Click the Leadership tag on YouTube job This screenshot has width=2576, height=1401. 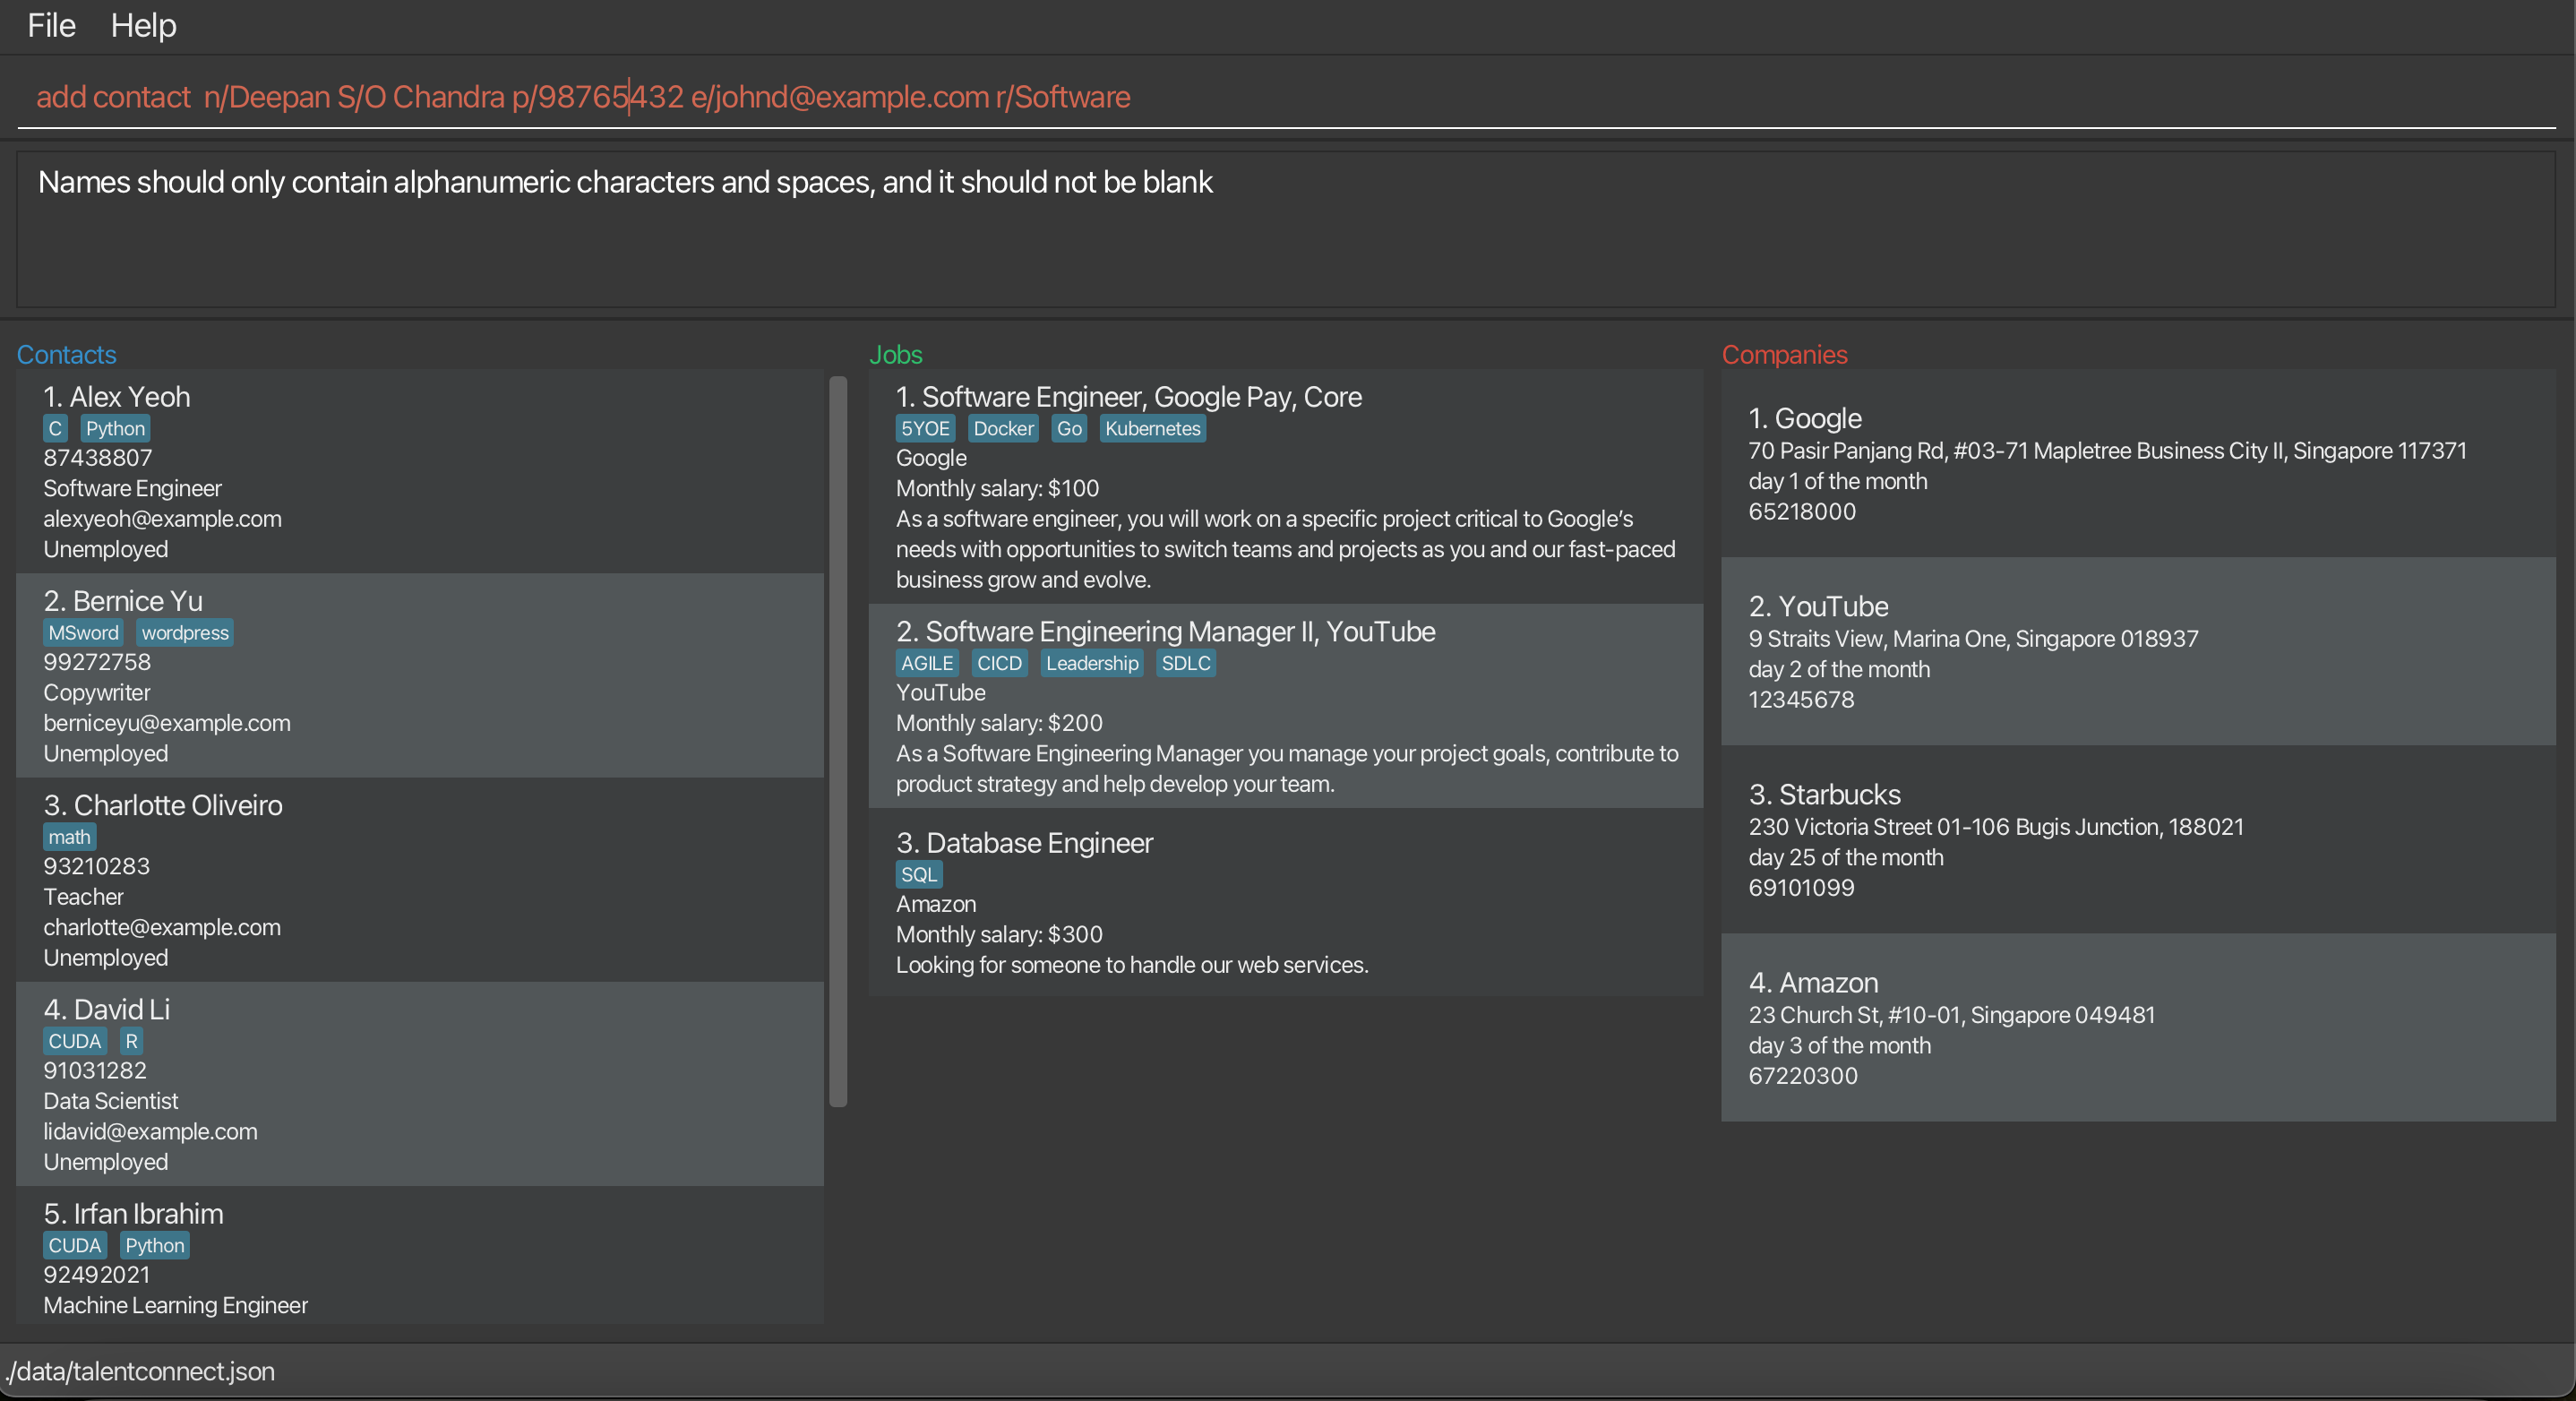(1091, 663)
